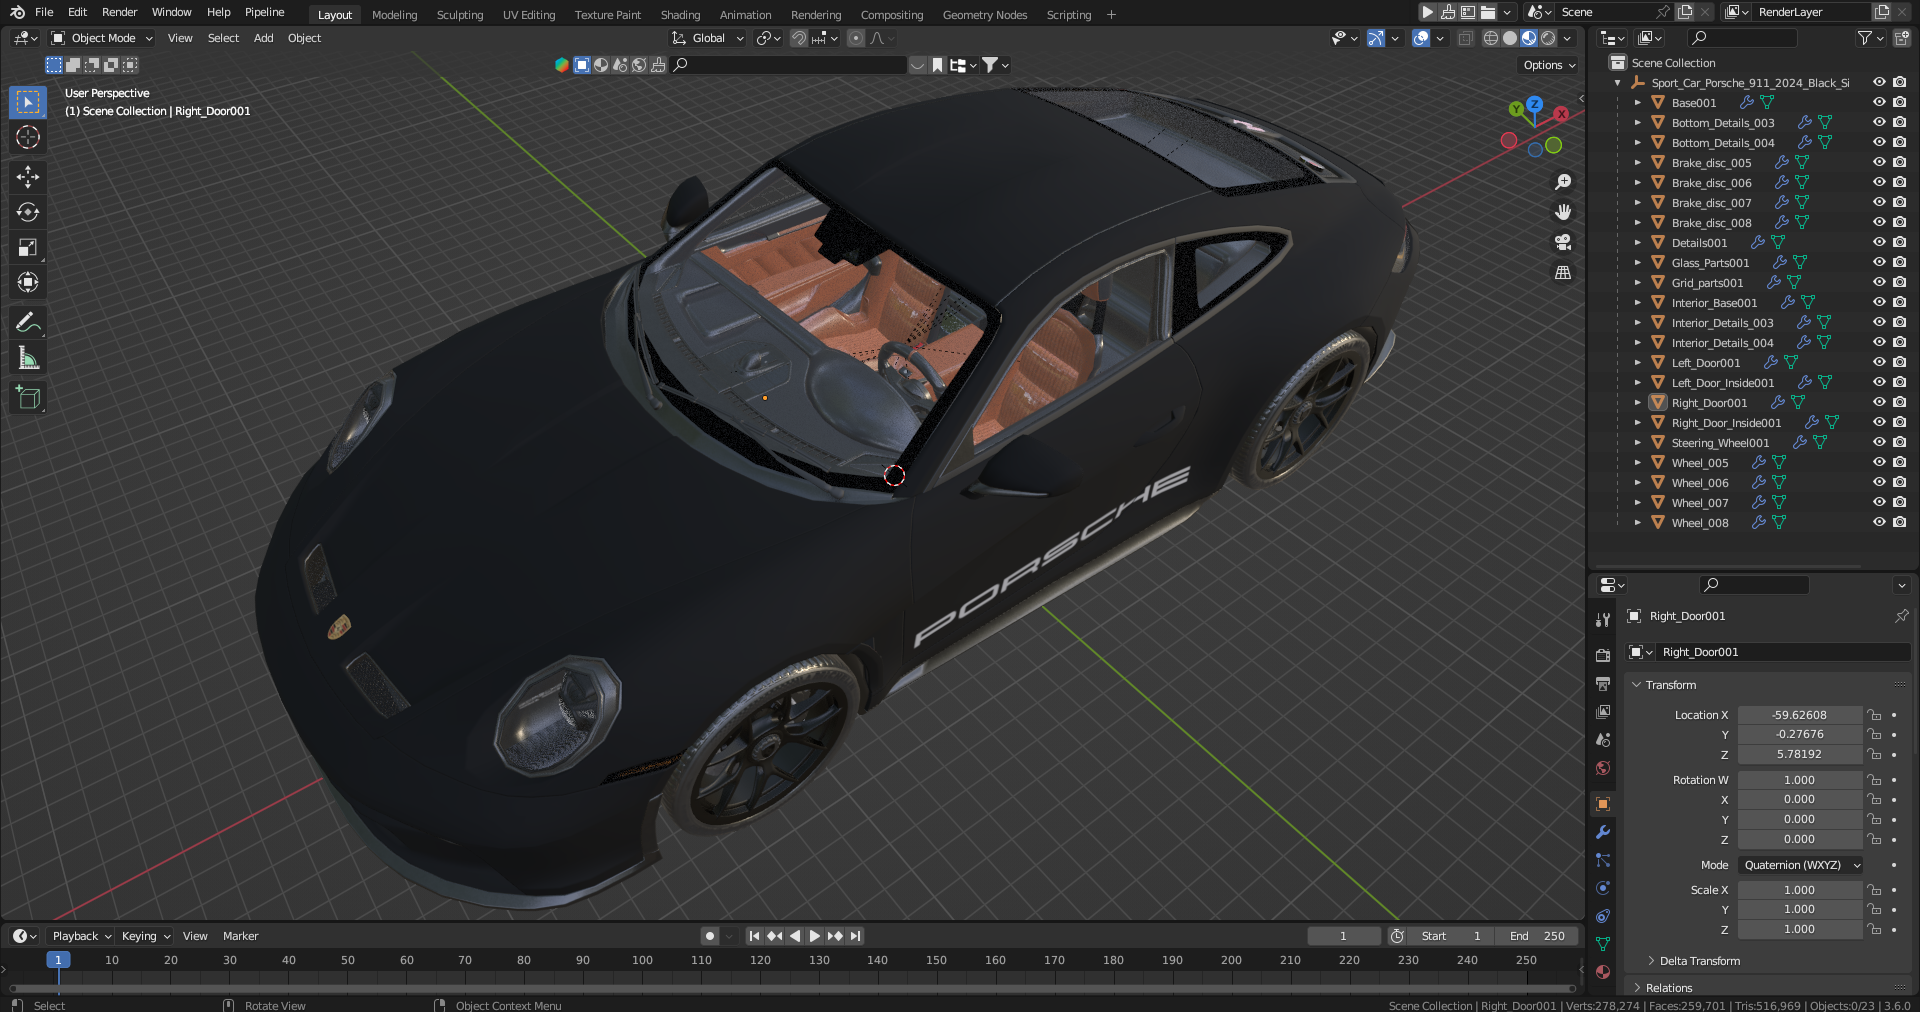Disable rendering for Steering_Wheel001 camera icon
This screenshot has height=1012, width=1920.
1899,442
